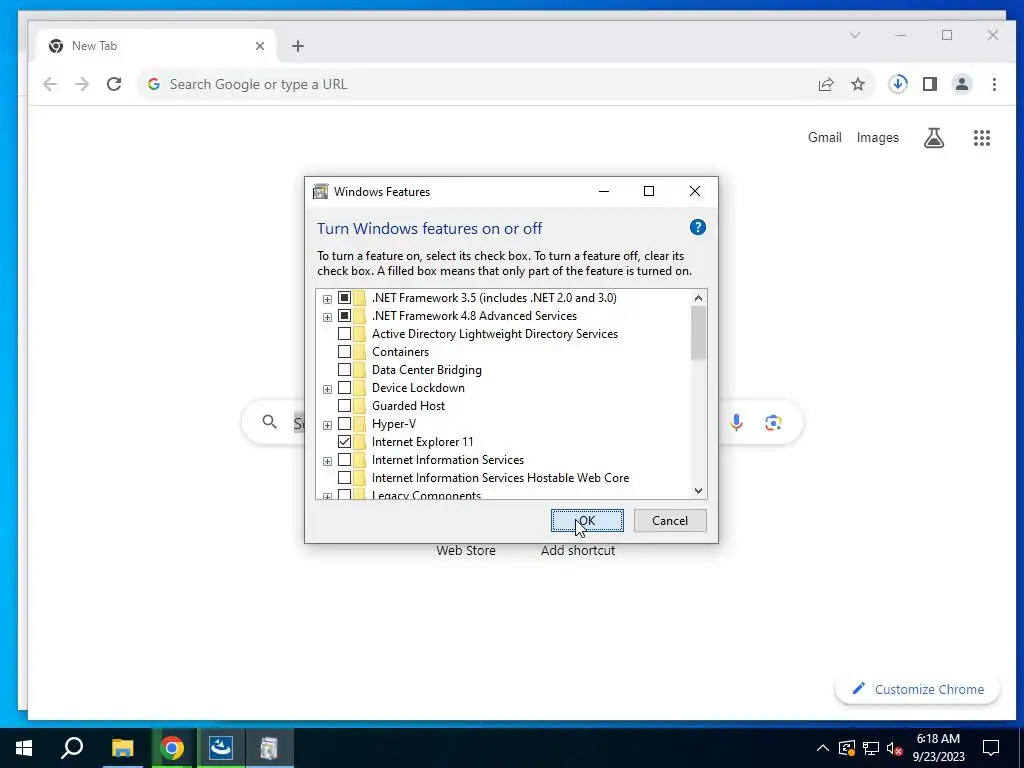Open the Google apps grid
The width and height of the screenshot is (1024, 768).
point(982,138)
